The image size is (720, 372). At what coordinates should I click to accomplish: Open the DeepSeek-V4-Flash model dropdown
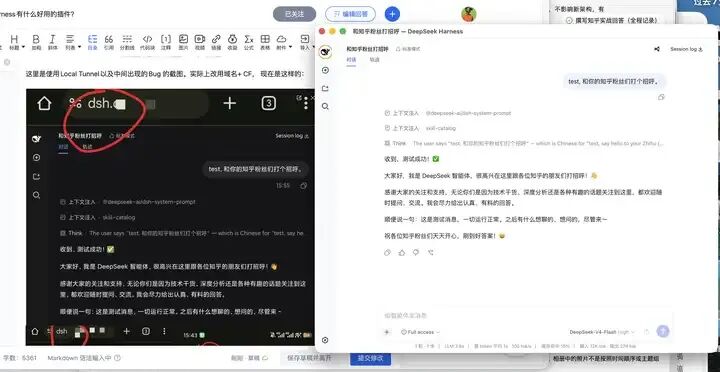point(602,332)
